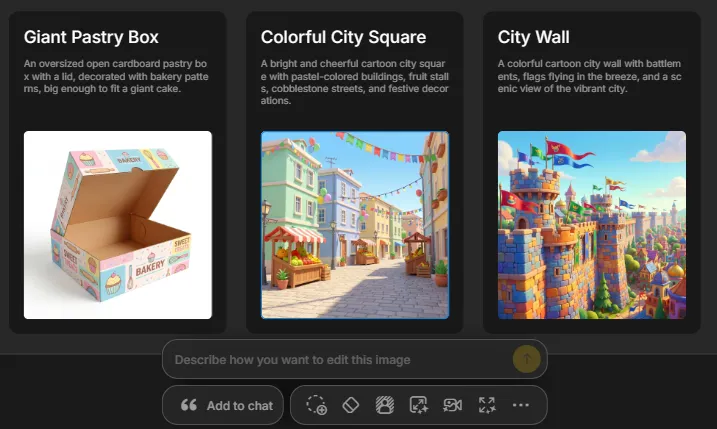Open the image-to-video camera icon
The width and height of the screenshot is (717, 429).
point(453,405)
